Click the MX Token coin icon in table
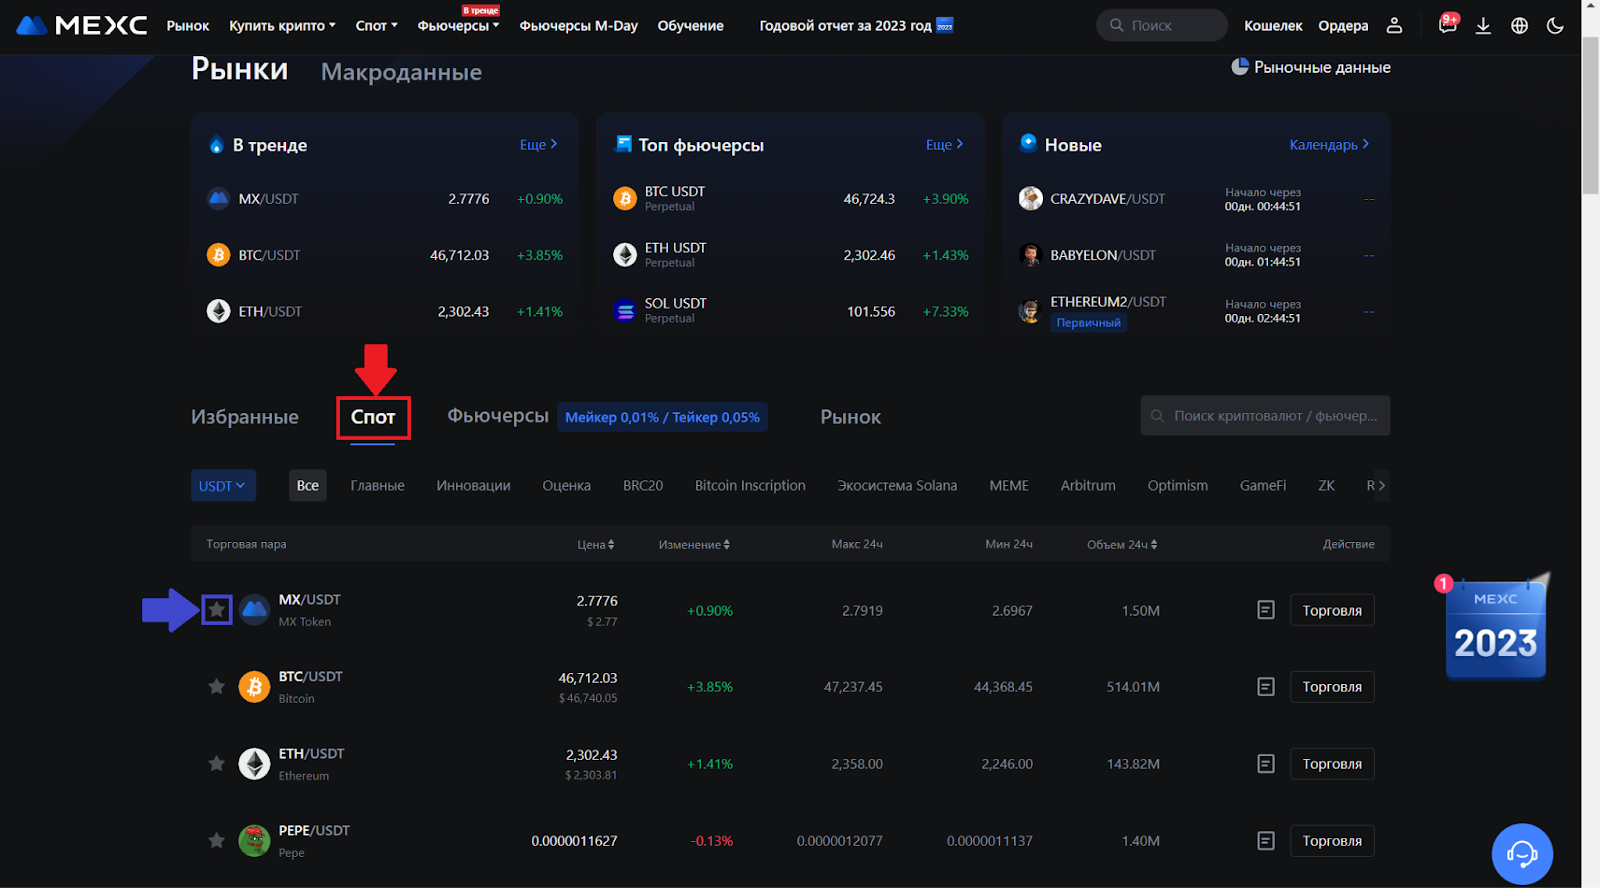 (254, 610)
